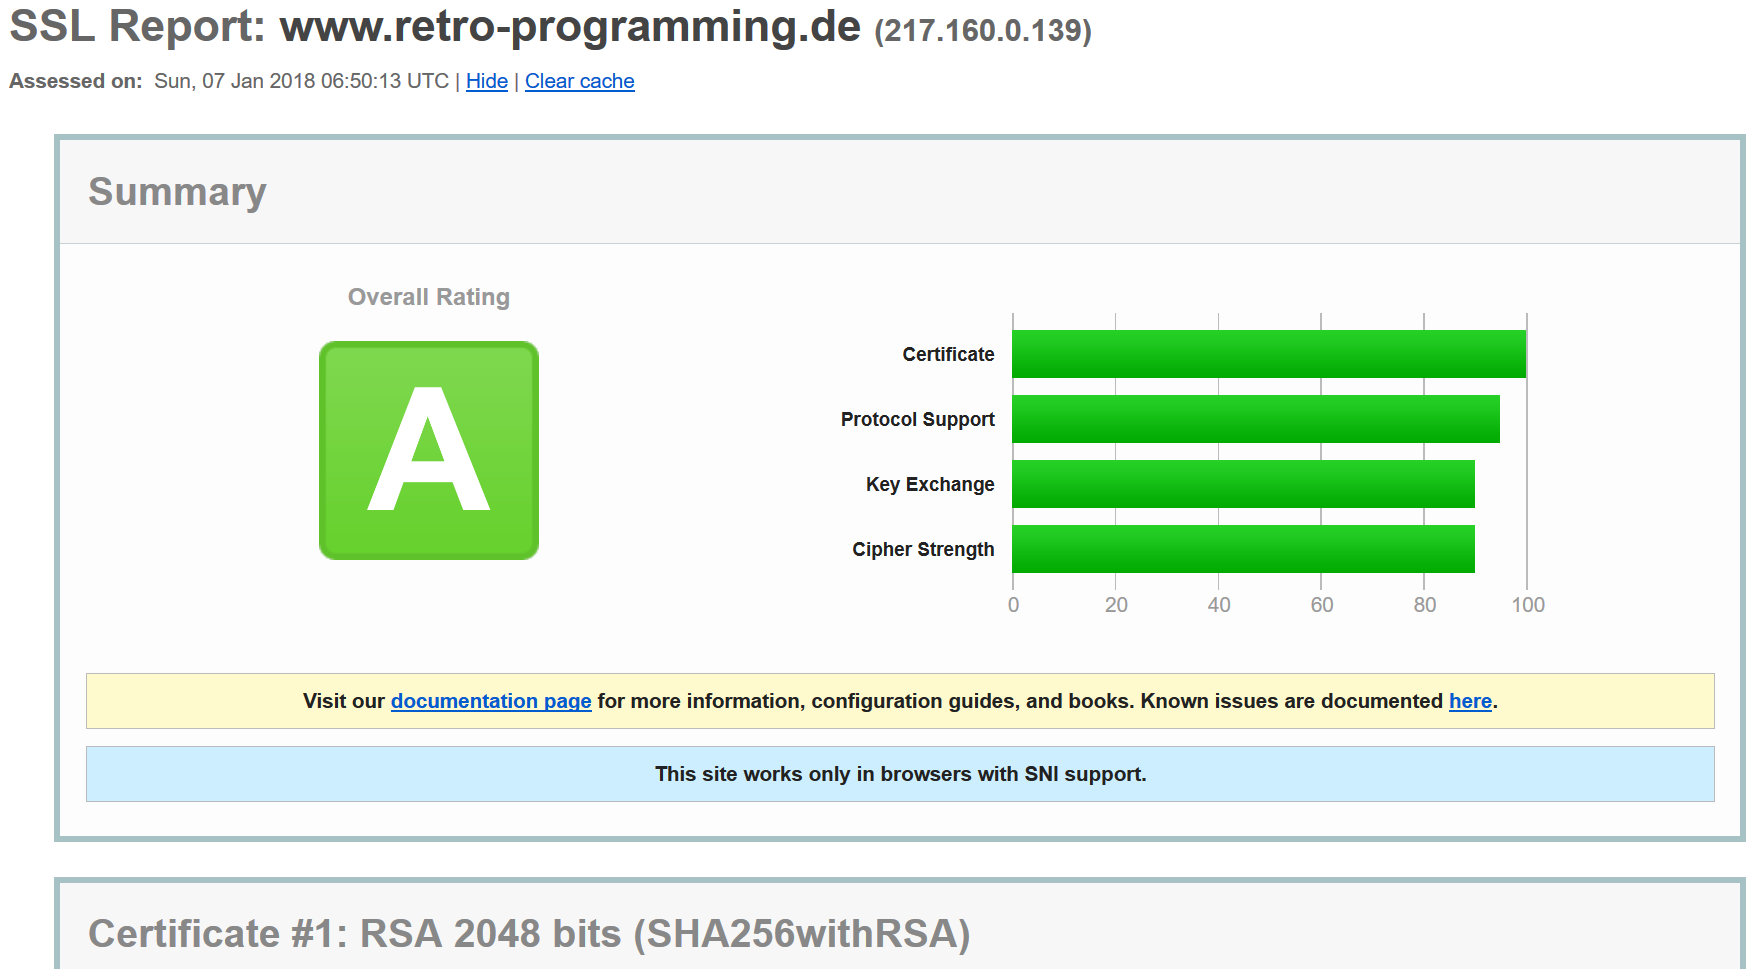This screenshot has width=1758, height=969.
Task: Select the Key Exchange score bar
Action: [1243, 484]
